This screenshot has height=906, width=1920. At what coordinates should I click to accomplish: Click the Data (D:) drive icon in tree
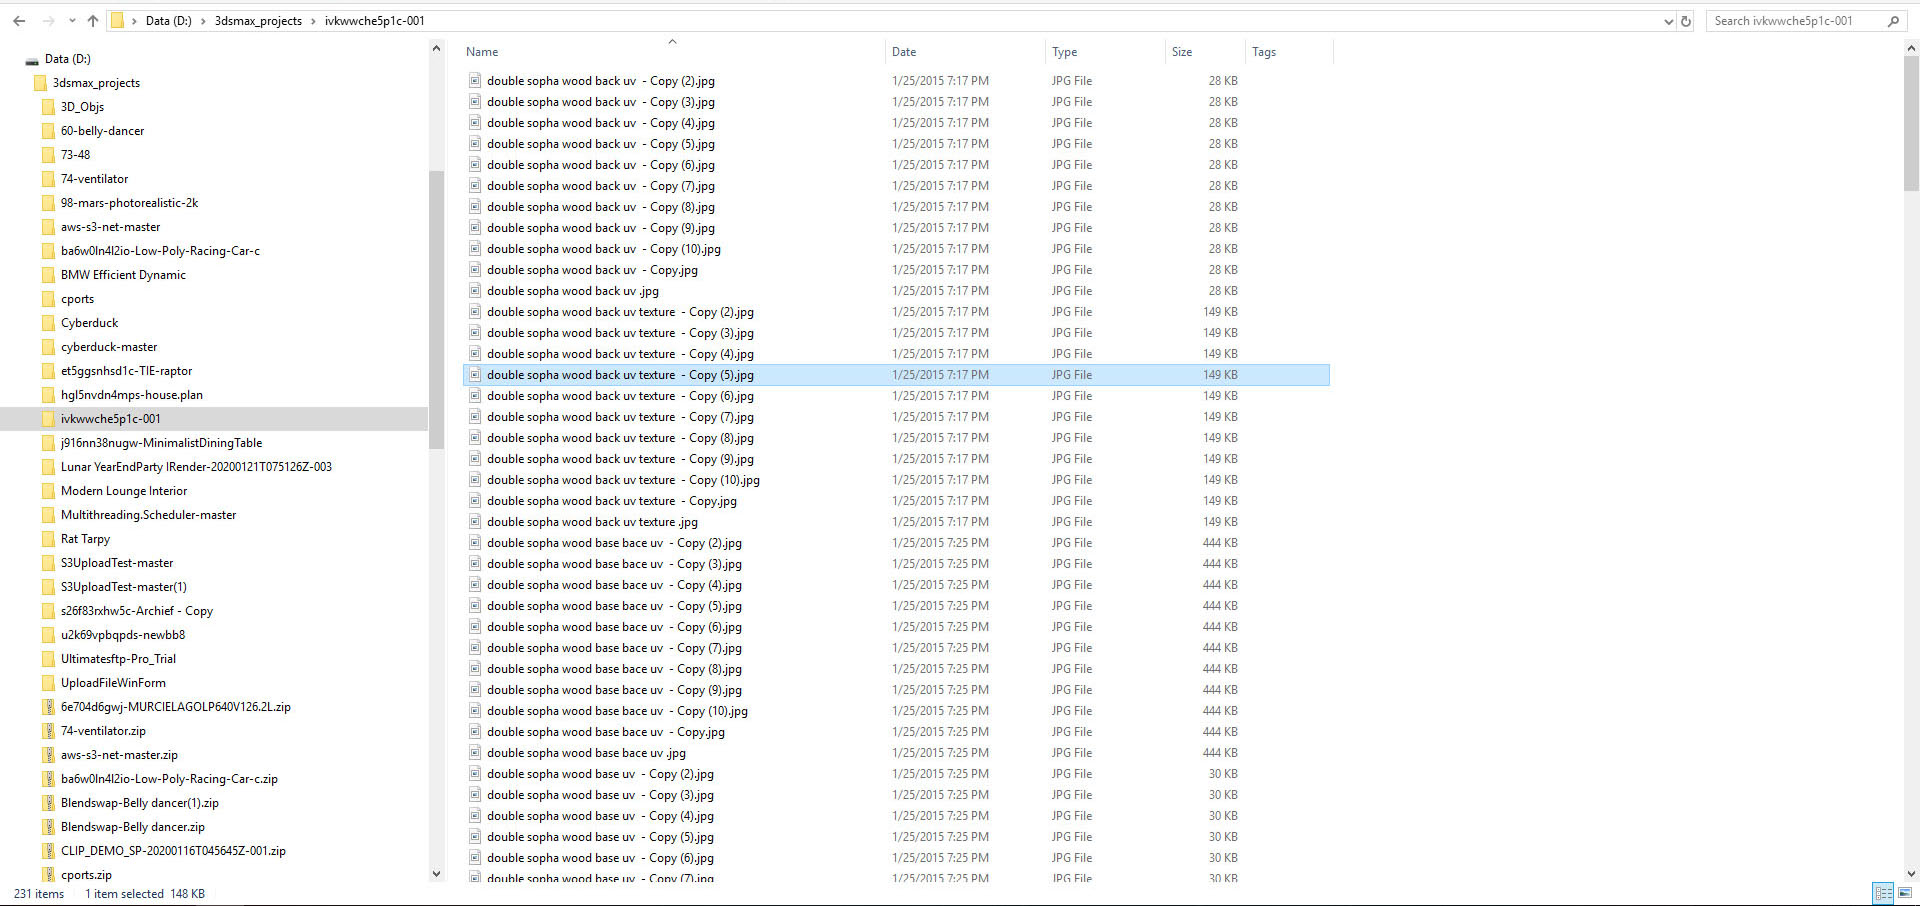(32, 60)
